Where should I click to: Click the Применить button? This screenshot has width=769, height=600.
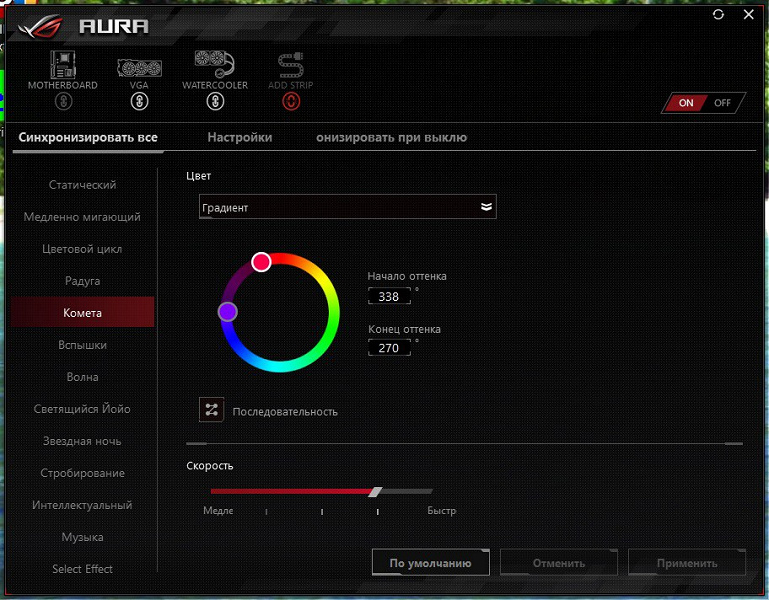tap(687, 563)
